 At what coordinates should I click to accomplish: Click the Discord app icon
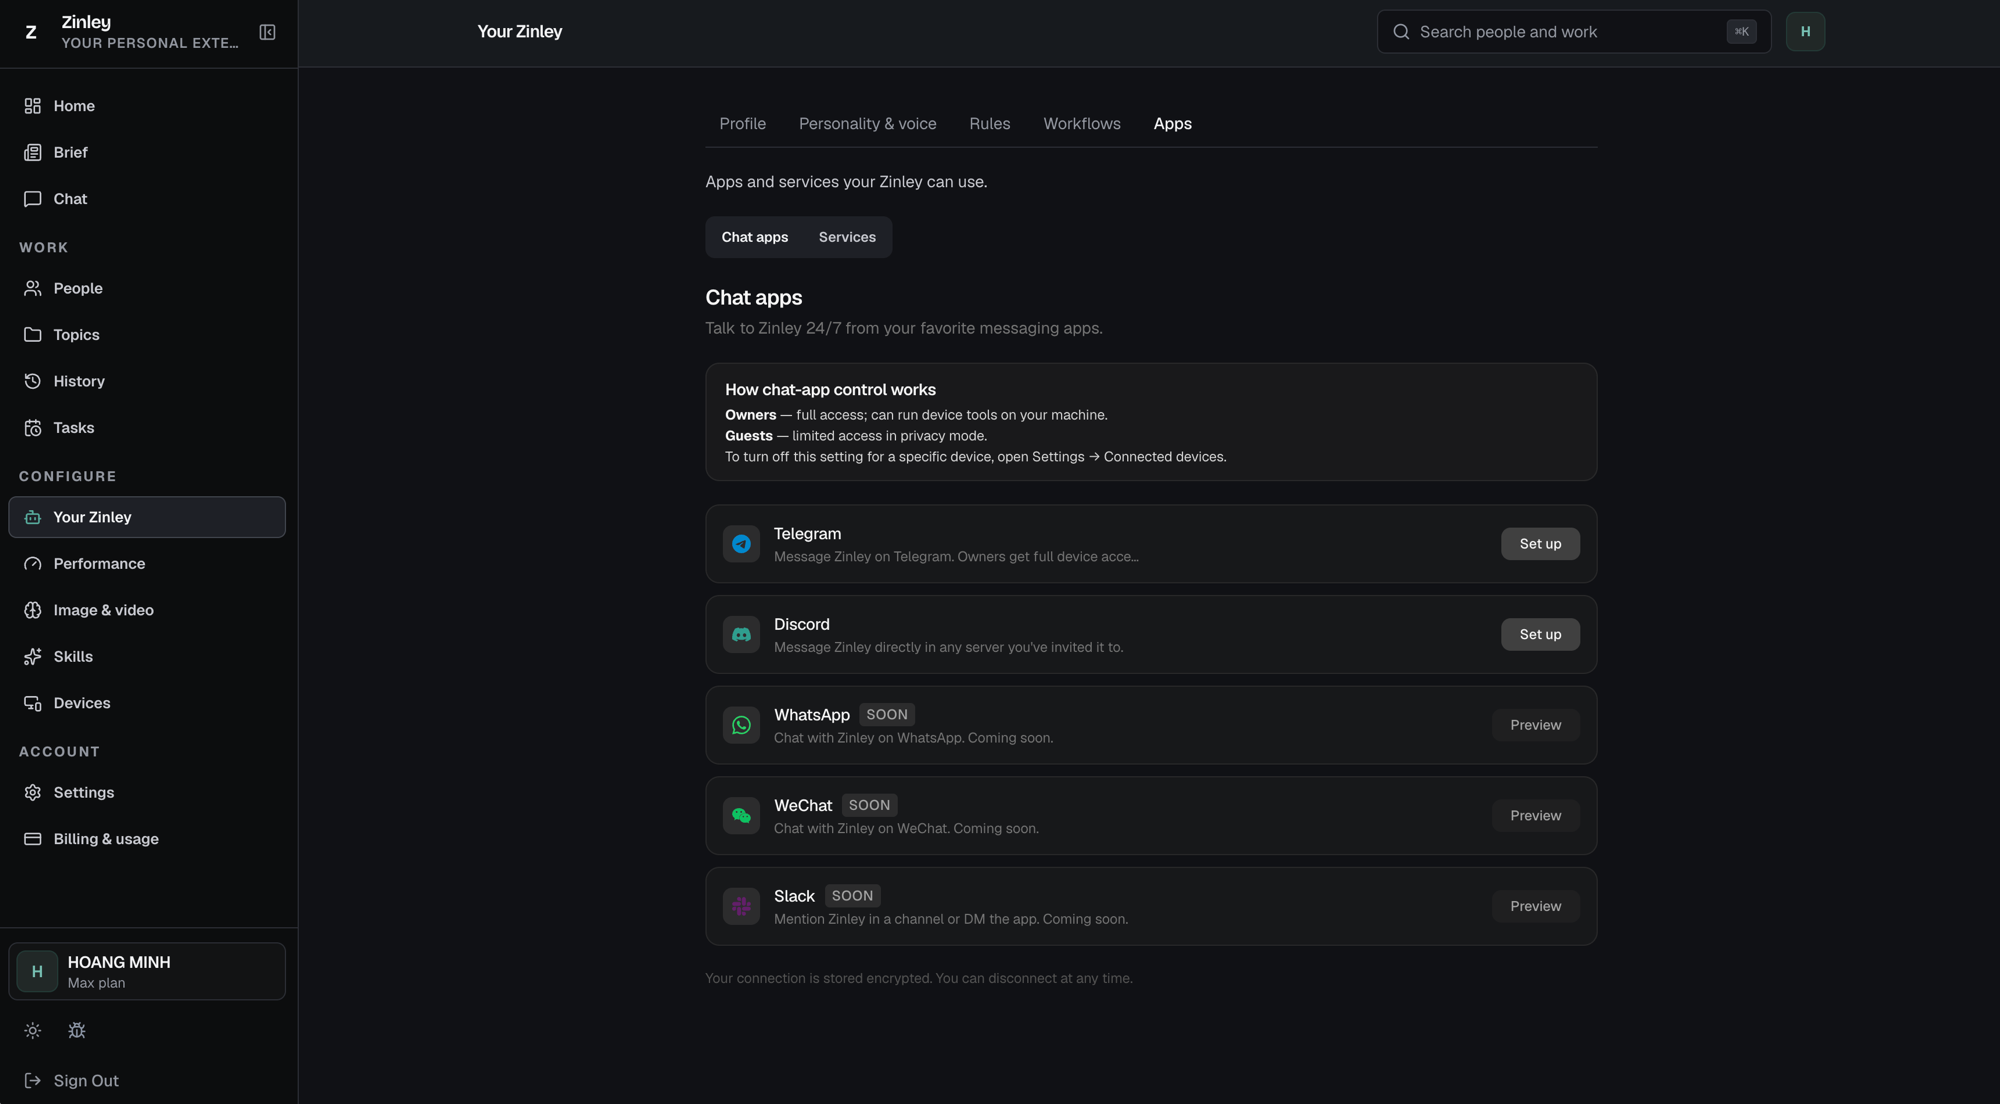click(741, 634)
